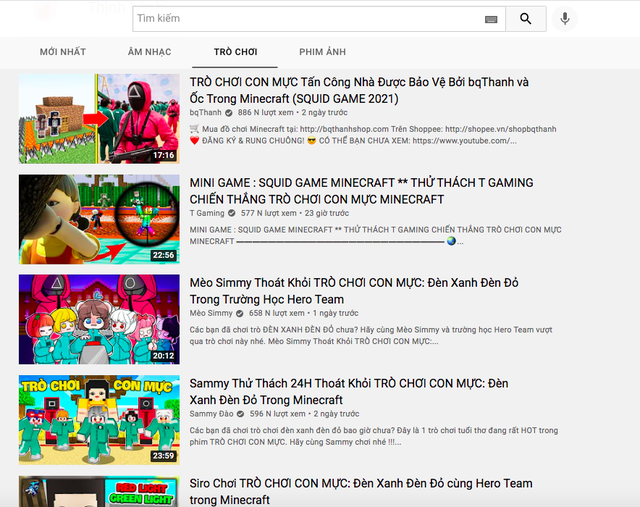Screen dimensions: 640x507
Task: Click T Gaming verified badge
Action: tap(232, 213)
